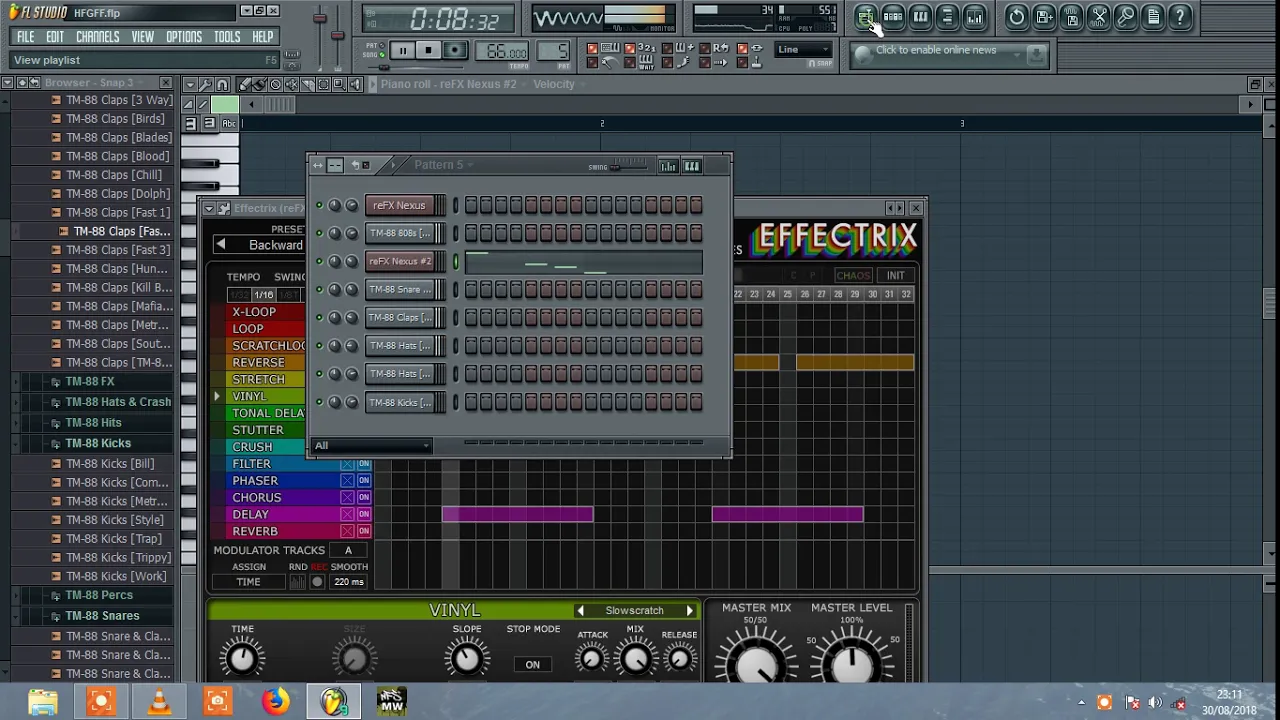
Task: Select the 1/16 tempo division in Effectrix
Action: (x=263, y=295)
